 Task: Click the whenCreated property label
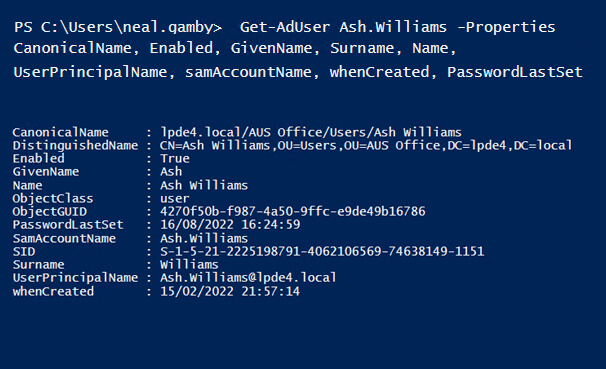pos(53,291)
